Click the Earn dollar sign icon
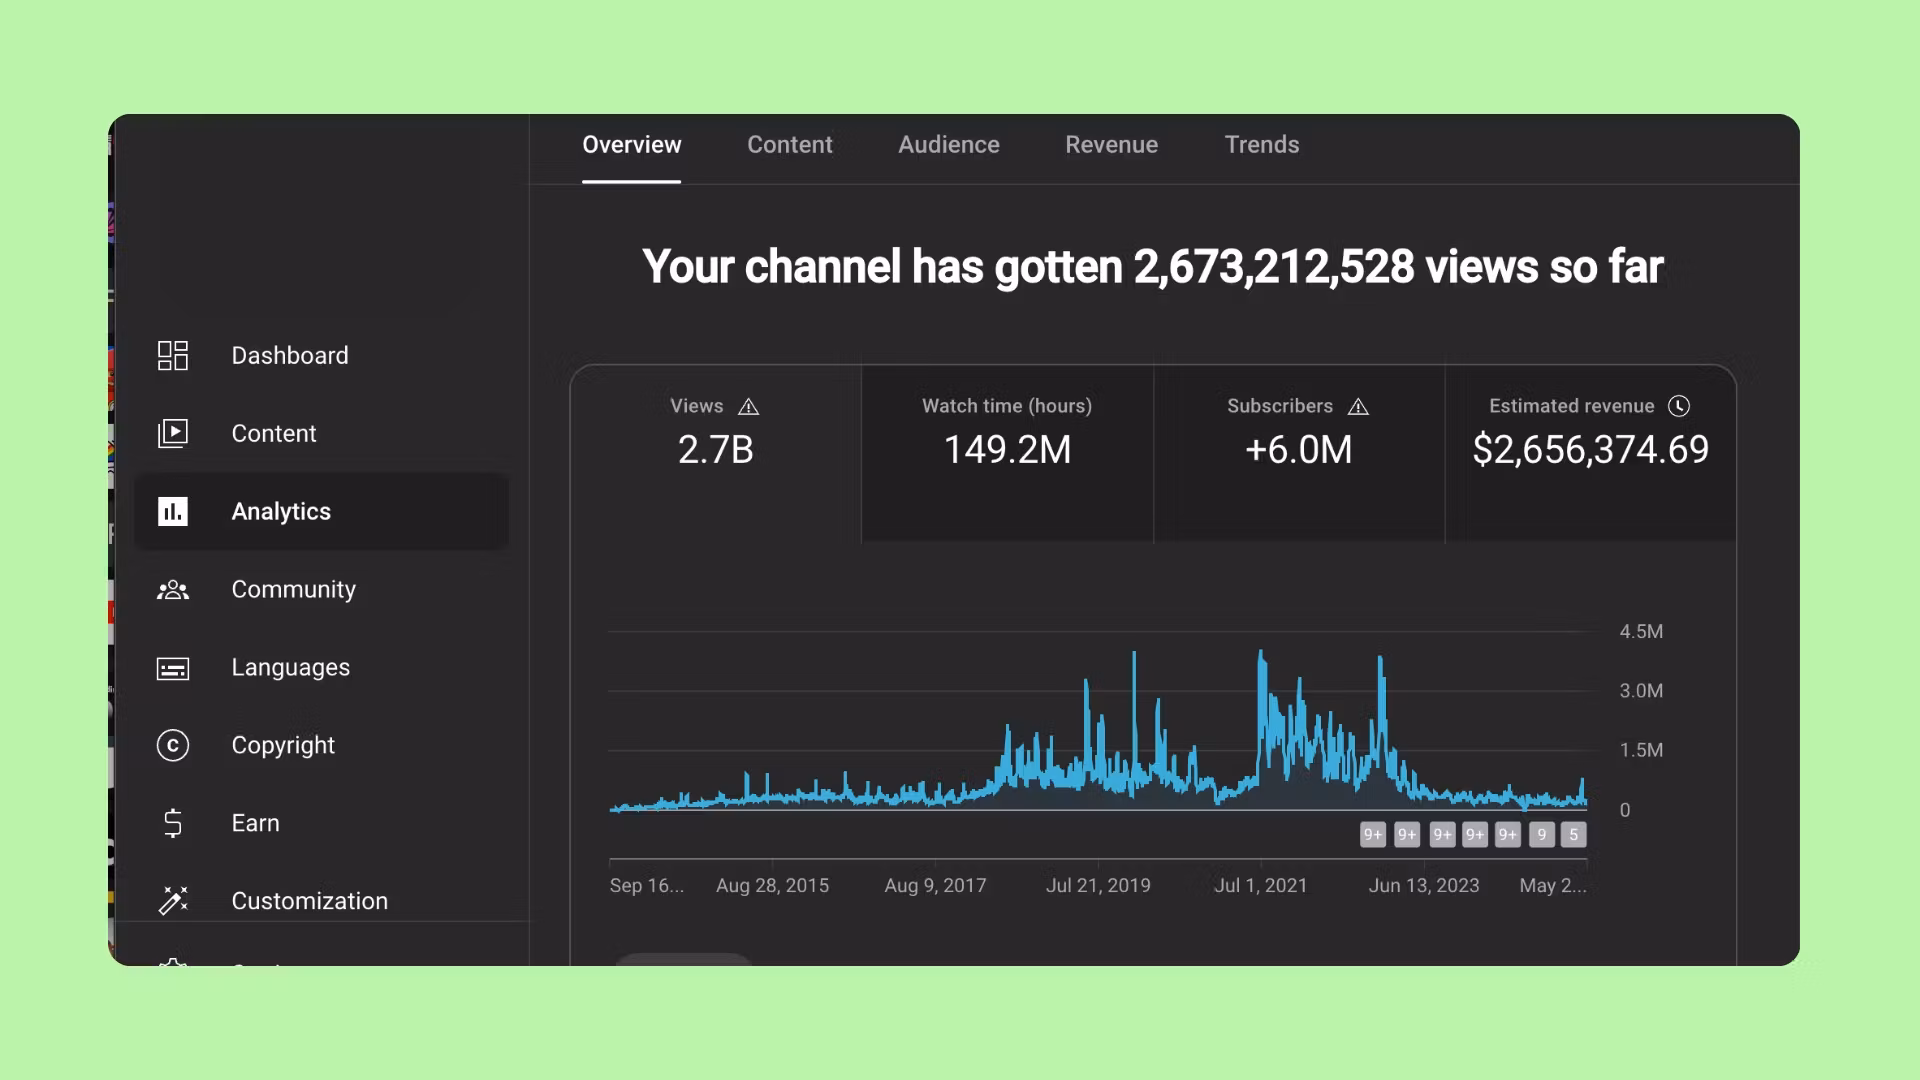The image size is (1920, 1080). click(173, 823)
